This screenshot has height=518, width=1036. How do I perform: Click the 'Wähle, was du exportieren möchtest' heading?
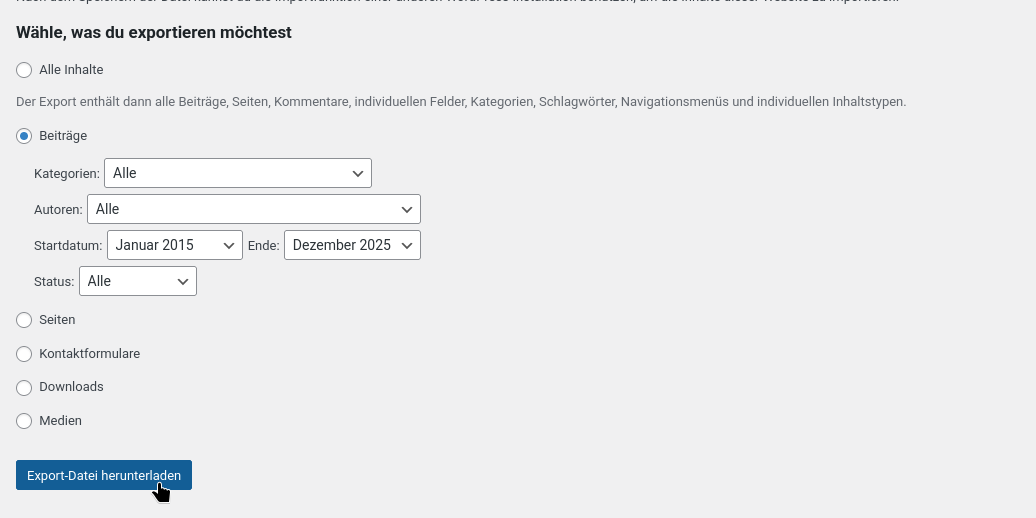154,32
